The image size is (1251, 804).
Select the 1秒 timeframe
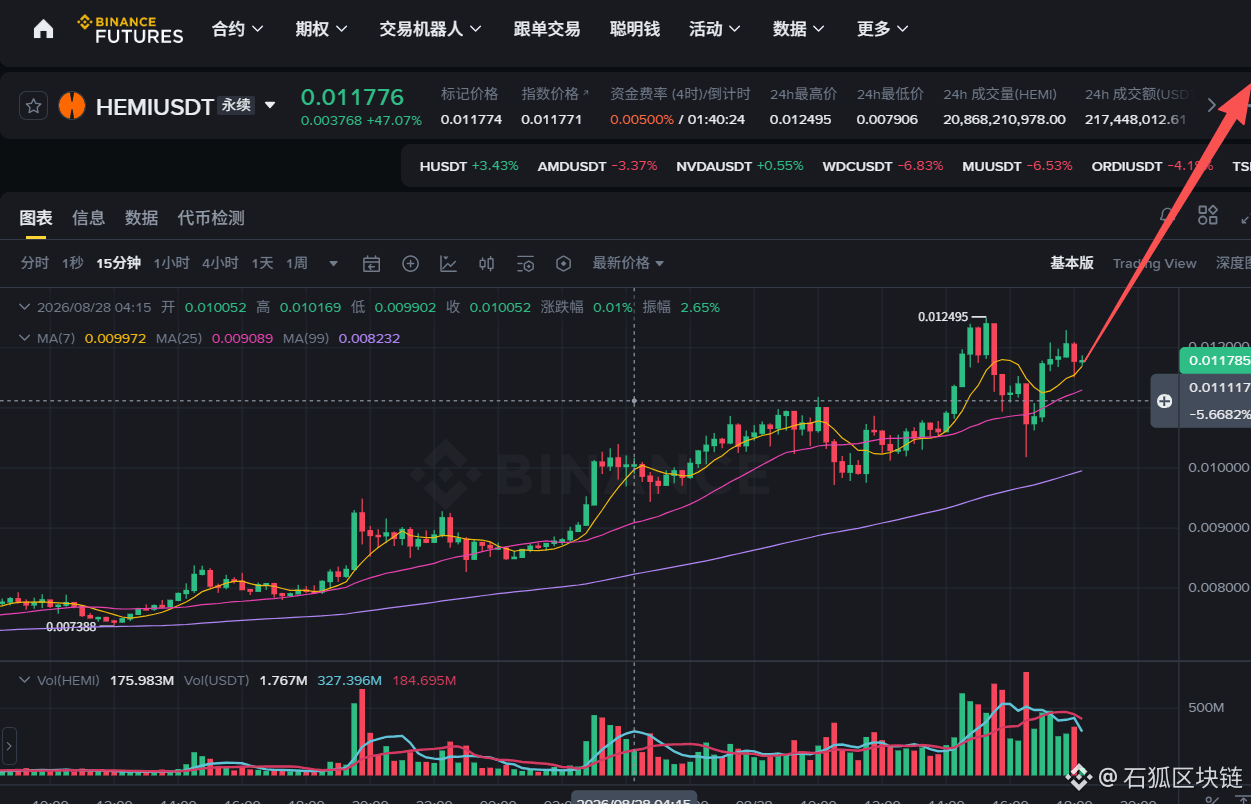coord(73,263)
